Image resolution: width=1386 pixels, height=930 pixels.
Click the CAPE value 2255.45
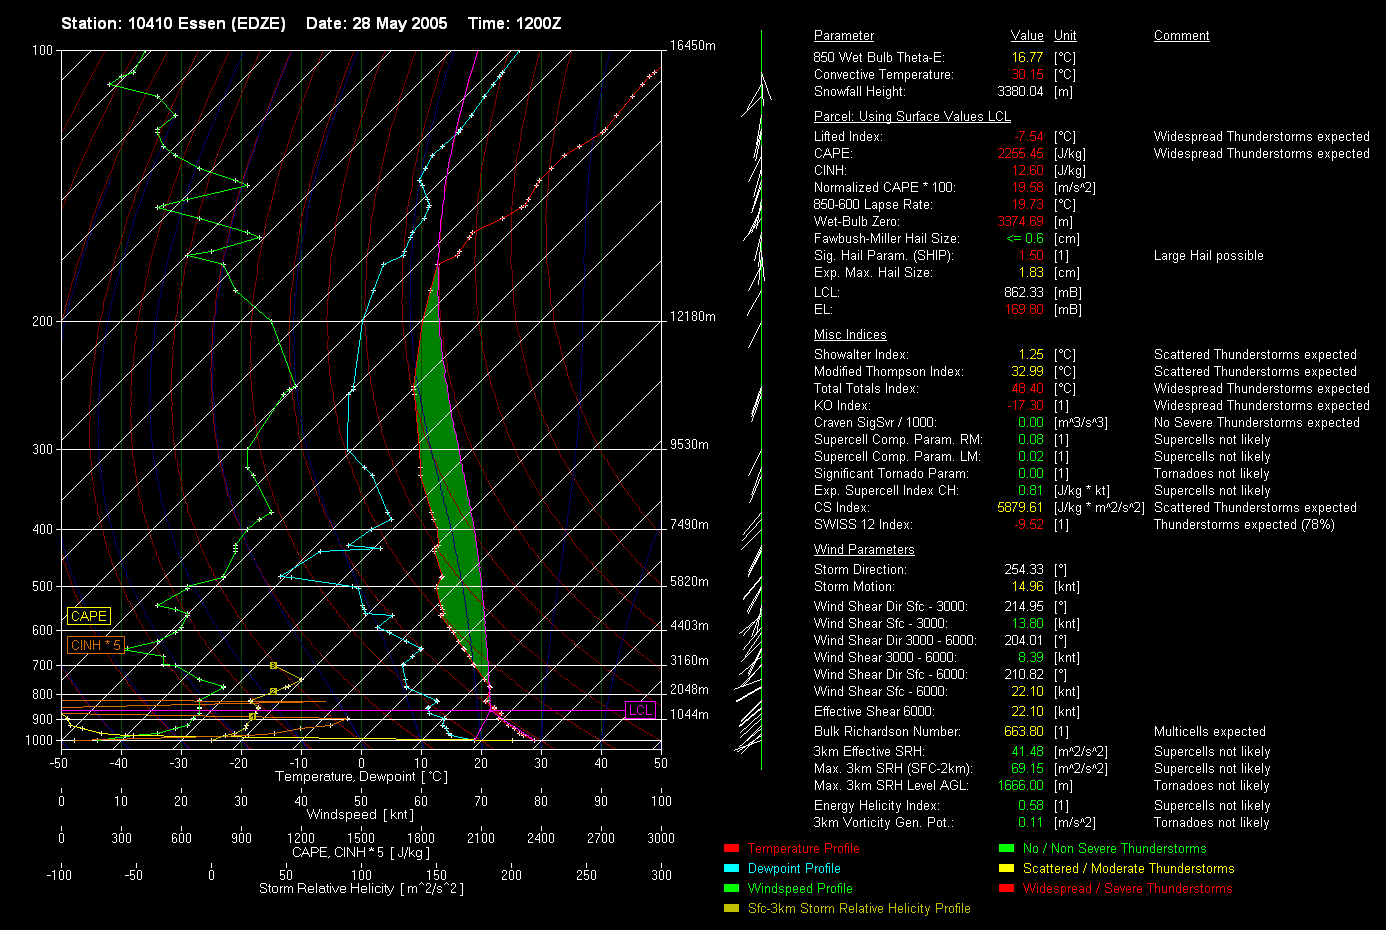(1020, 154)
